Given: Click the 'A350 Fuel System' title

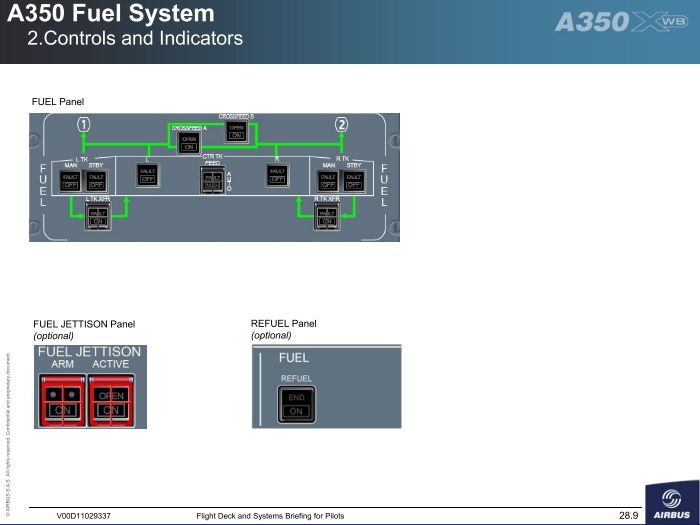Looking at the screenshot, I should pyautogui.click(x=111, y=13).
